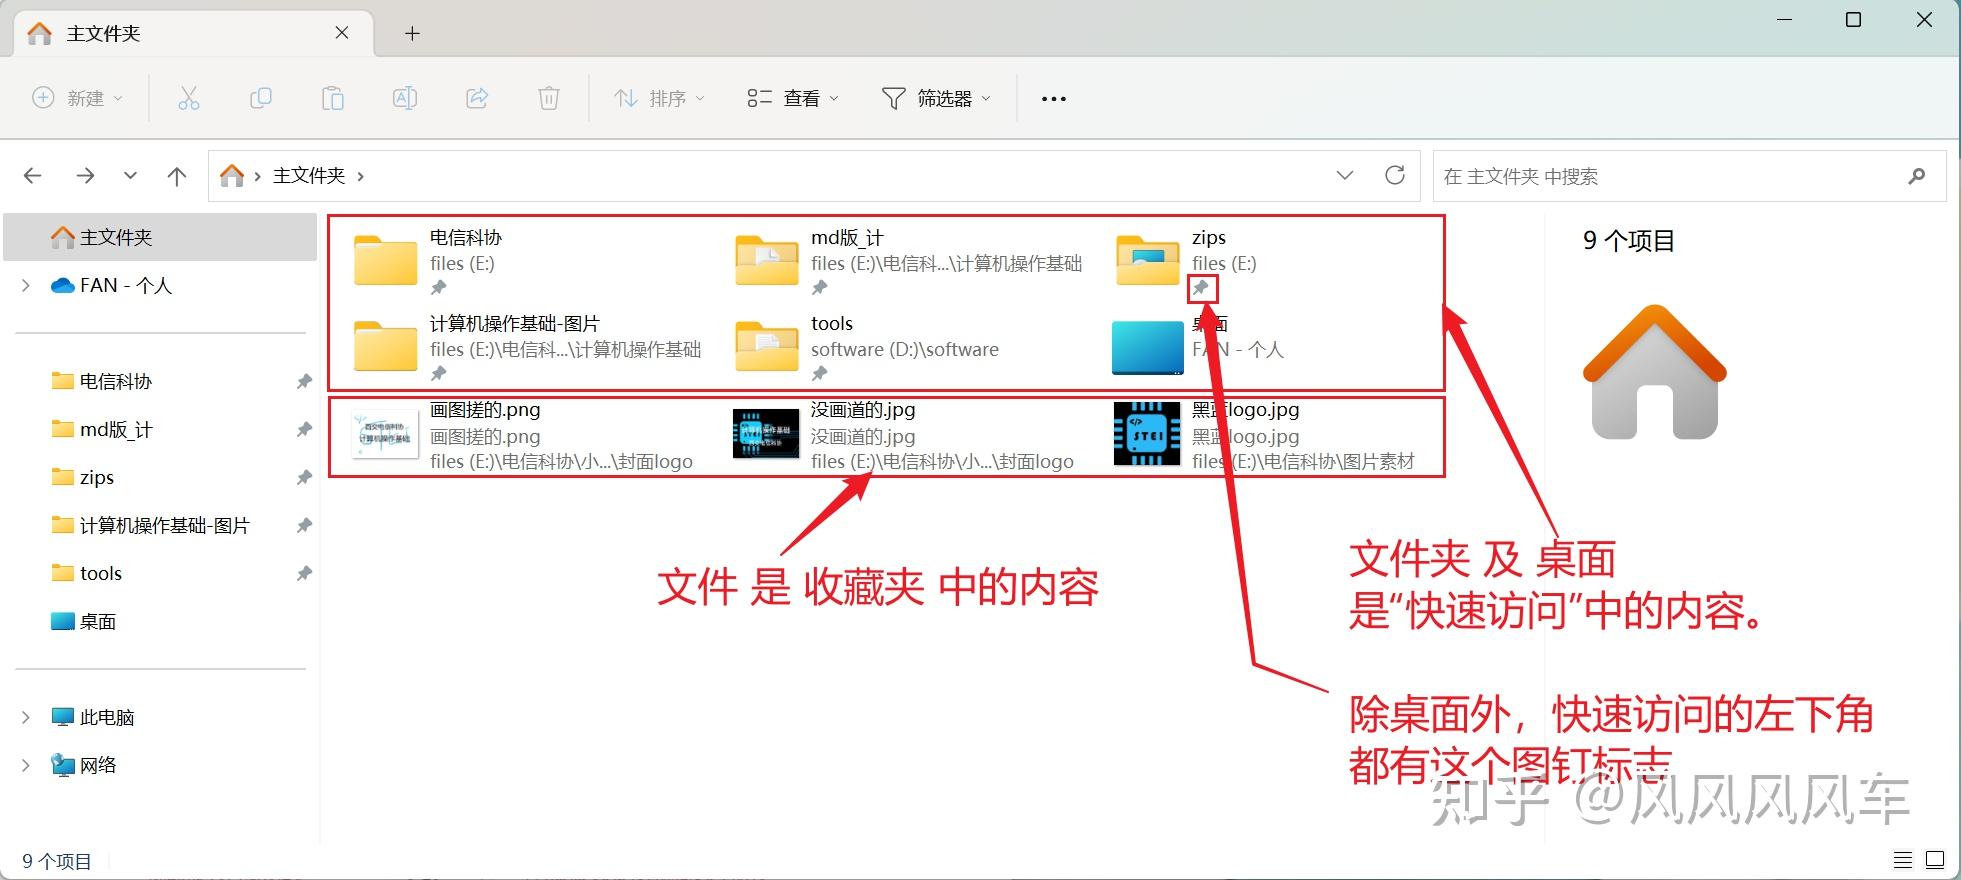Click the pin icon beside sidebar 计算机操作基础-图片
The height and width of the screenshot is (880, 1961).
tap(304, 525)
